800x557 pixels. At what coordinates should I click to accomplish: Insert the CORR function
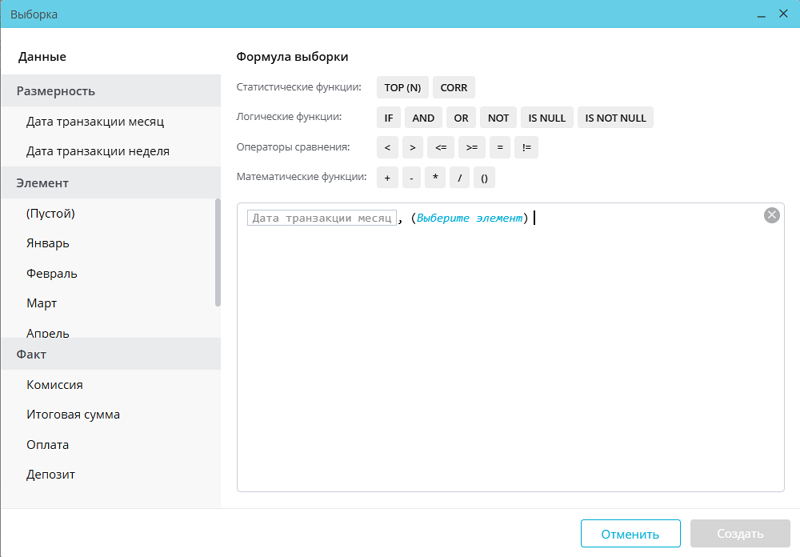coord(453,88)
